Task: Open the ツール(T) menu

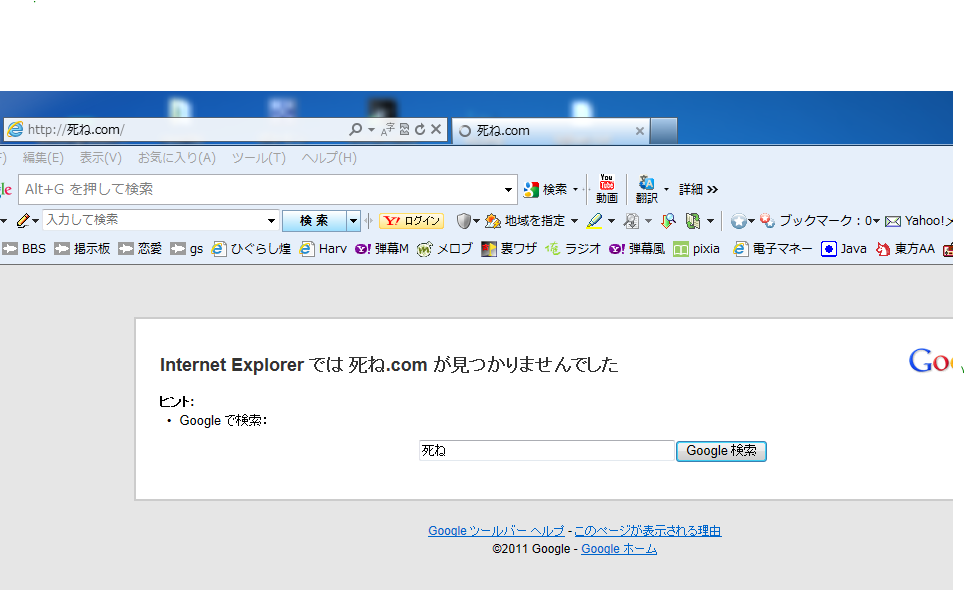Action: point(258,158)
